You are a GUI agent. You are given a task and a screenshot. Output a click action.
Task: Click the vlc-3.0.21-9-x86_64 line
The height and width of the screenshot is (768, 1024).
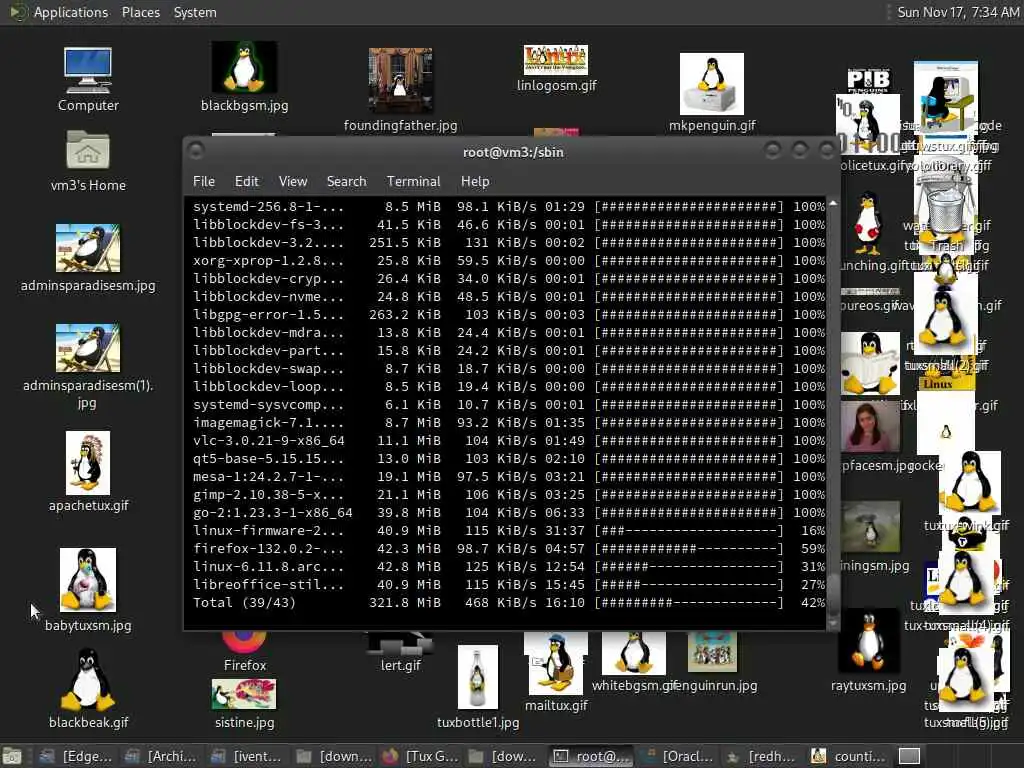509,441
